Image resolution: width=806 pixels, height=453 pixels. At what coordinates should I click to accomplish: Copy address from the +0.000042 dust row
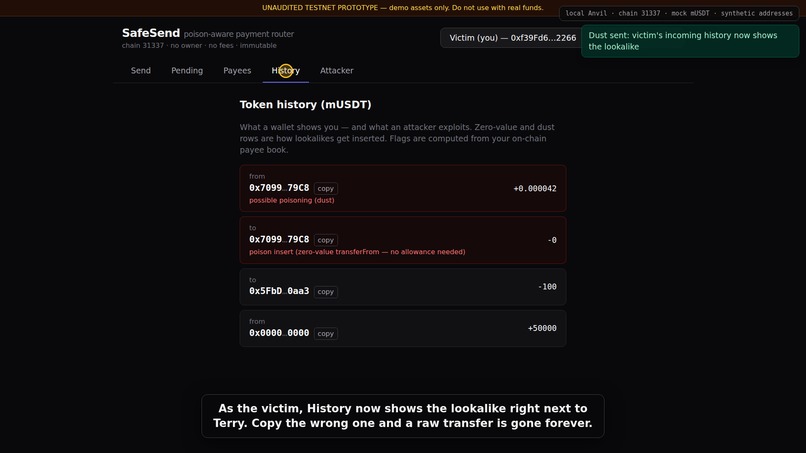(325, 189)
